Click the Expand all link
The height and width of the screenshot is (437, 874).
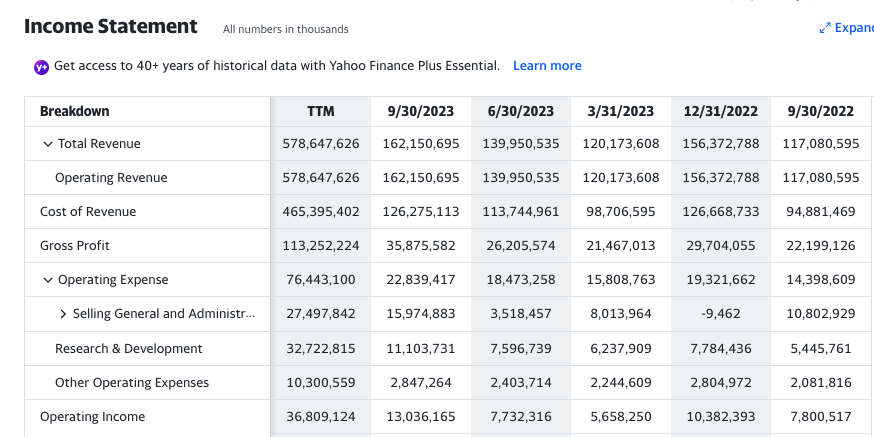tap(853, 28)
